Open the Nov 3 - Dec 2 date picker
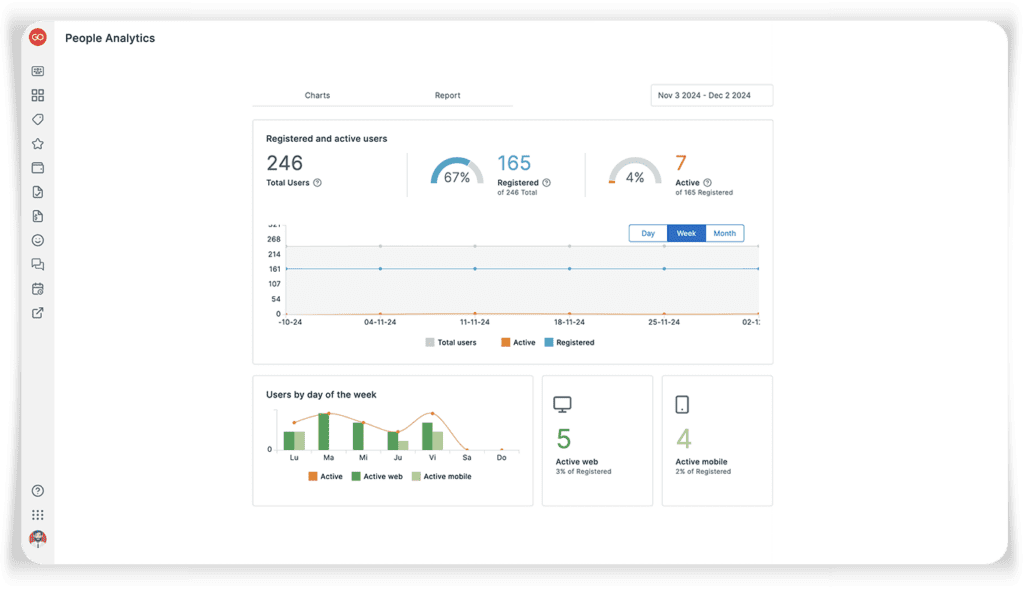 click(x=711, y=94)
